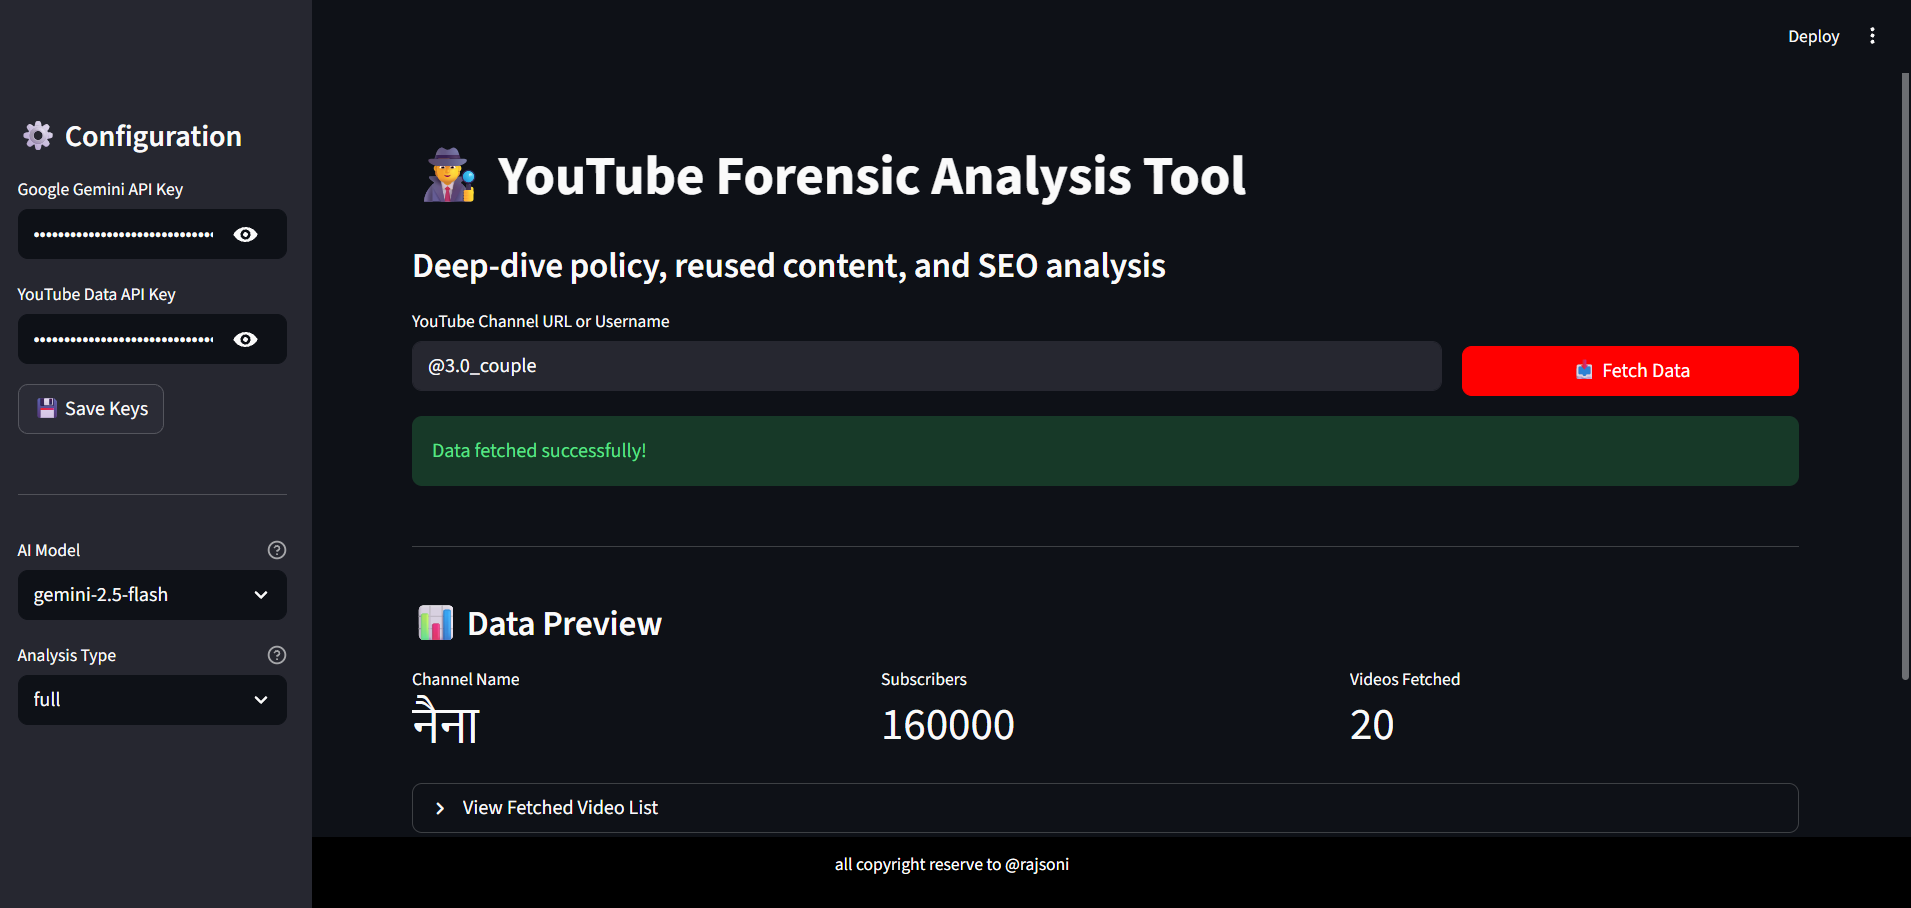Expand the View Fetched Video List section
The width and height of the screenshot is (1911, 908).
pyautogui.click(x=558, y=807)
